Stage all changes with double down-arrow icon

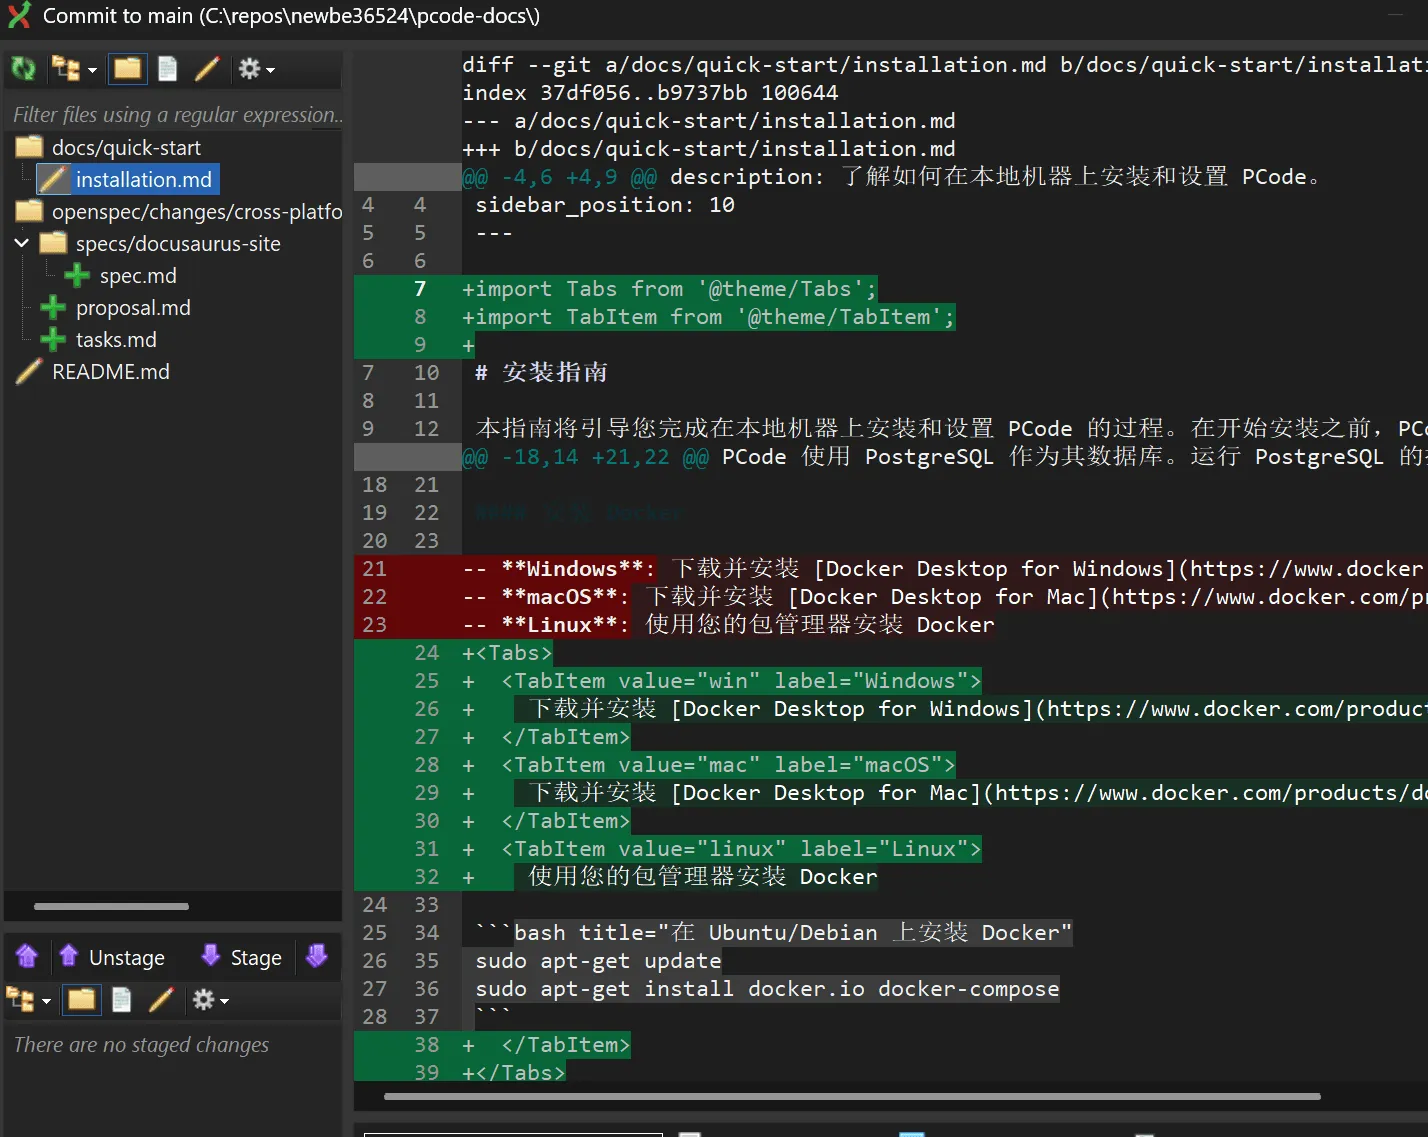pyautogui.click(x=317, y=957)
